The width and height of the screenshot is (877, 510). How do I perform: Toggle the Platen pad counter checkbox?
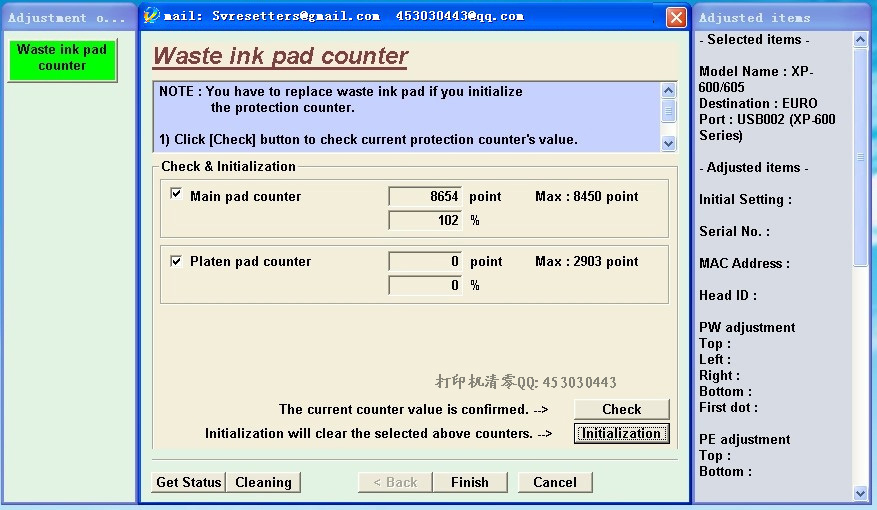click(x=177, y=261)
